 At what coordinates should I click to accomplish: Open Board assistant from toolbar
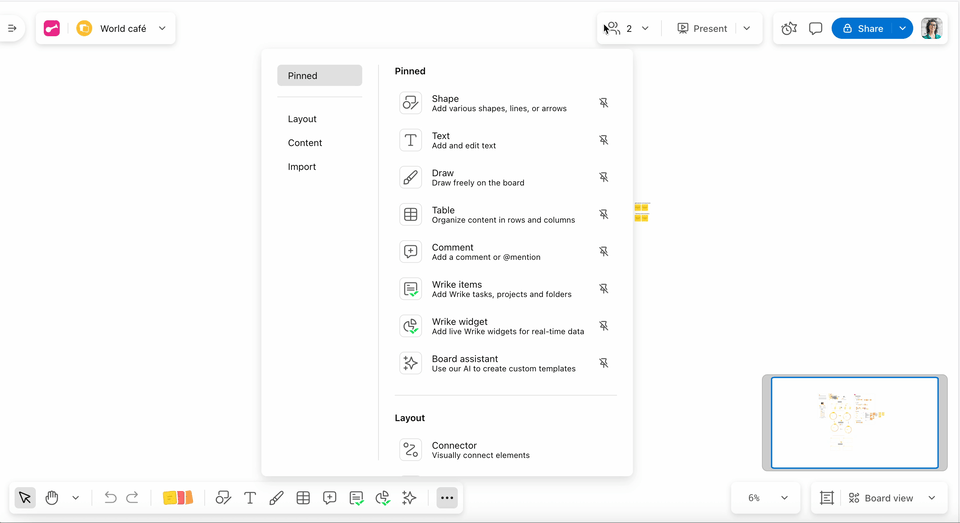[409, 498]
